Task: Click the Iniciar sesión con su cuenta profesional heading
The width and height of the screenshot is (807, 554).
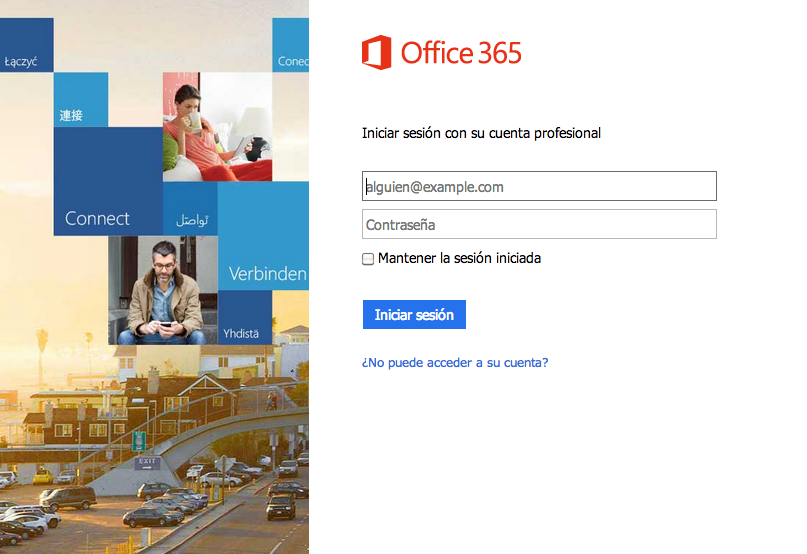Action: (481, 133)
